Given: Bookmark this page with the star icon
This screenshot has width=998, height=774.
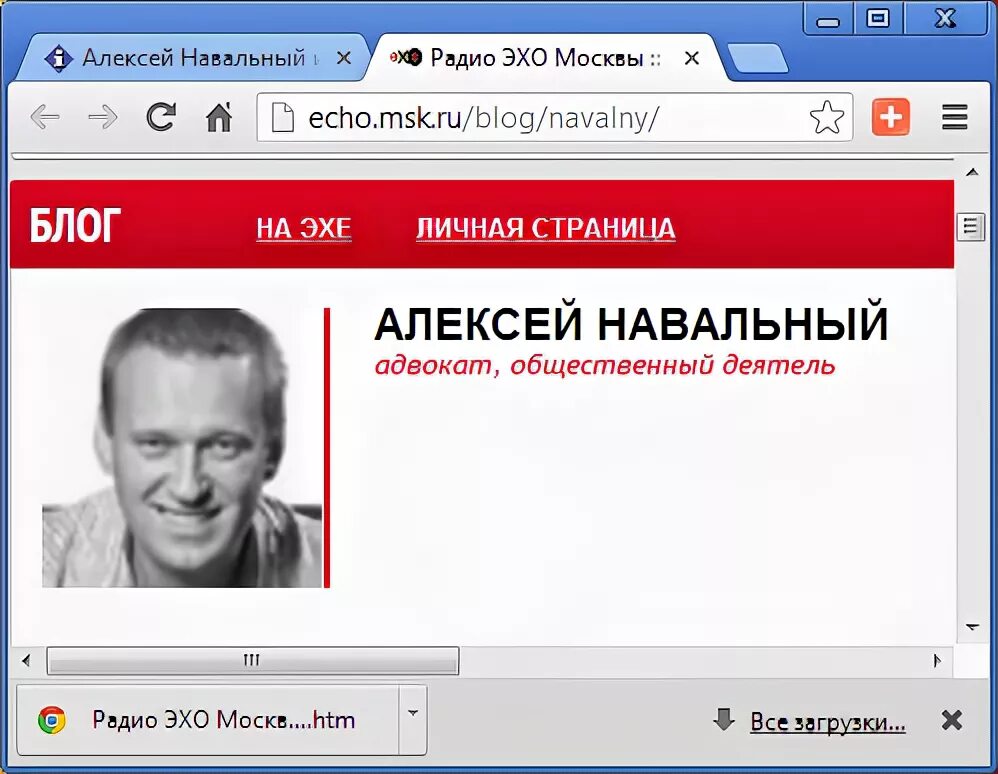Looking at the screenshot, I should [826, 117].
